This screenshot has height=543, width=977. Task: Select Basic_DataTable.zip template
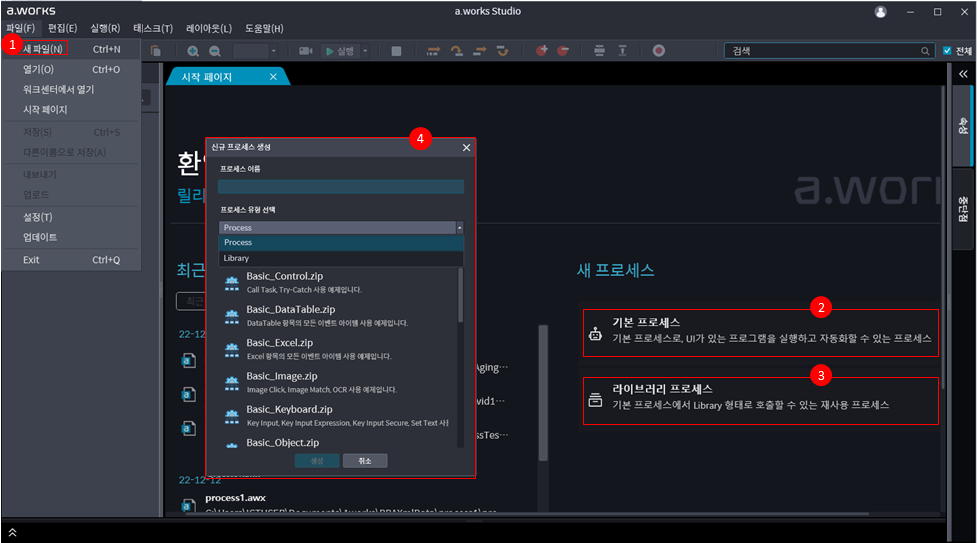338,315
